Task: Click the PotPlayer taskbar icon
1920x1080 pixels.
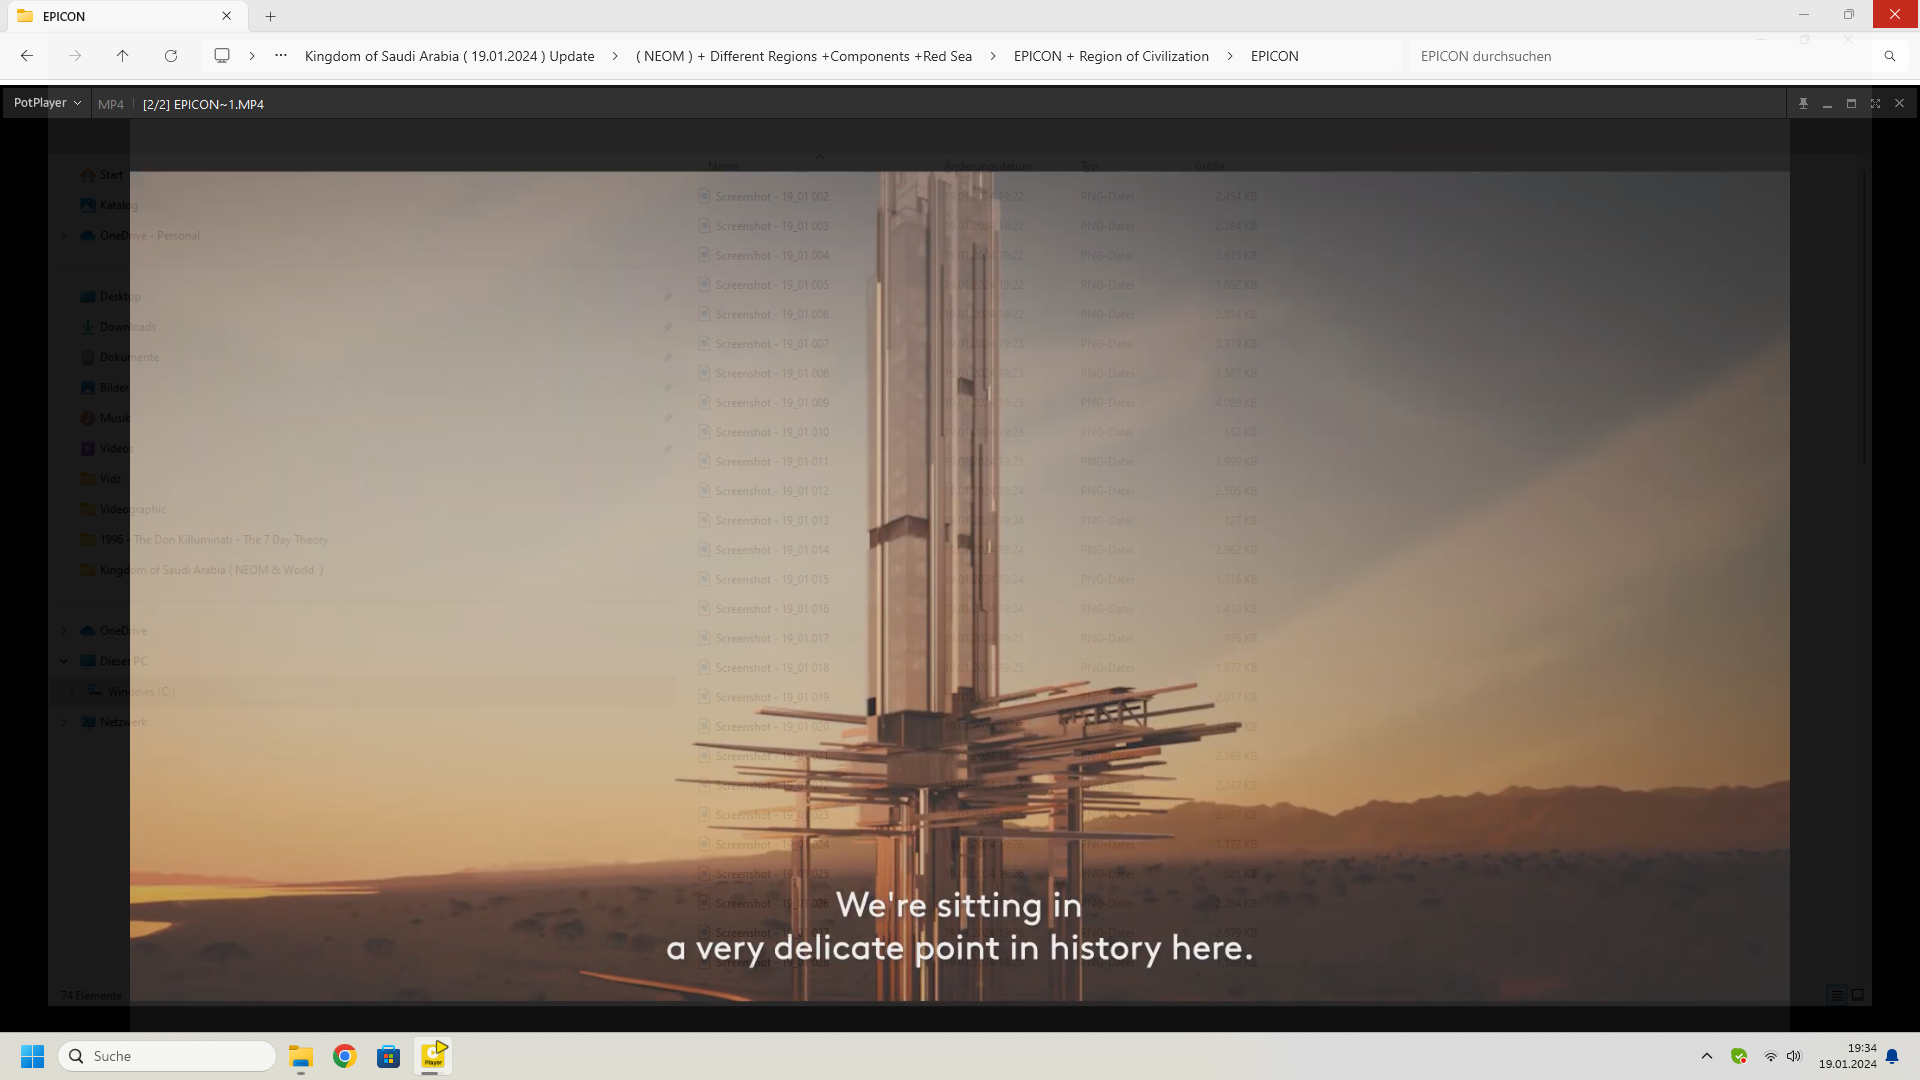Action: pos(433,1056)
